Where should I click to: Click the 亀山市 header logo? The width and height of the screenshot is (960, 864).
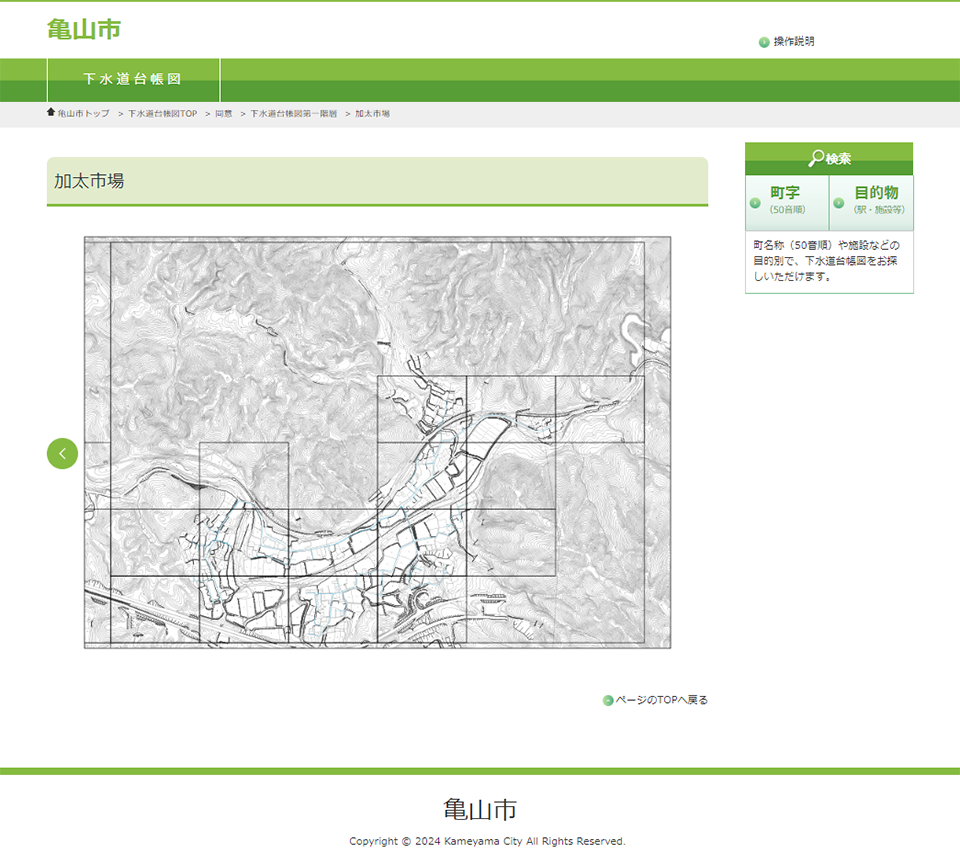tap(84, 30)
